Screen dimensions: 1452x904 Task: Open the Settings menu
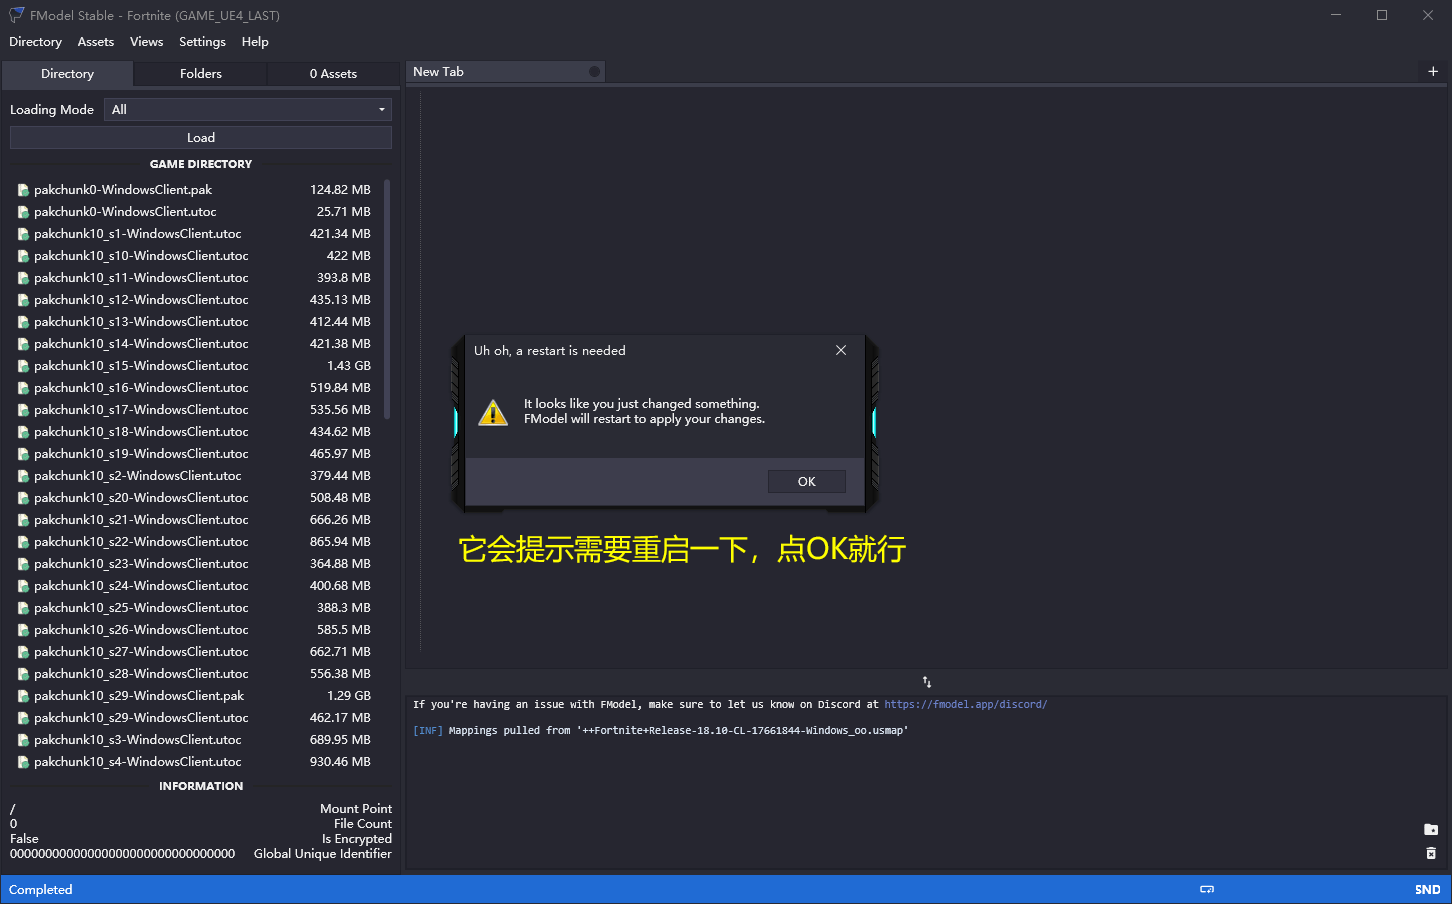[x=202, y=42]
